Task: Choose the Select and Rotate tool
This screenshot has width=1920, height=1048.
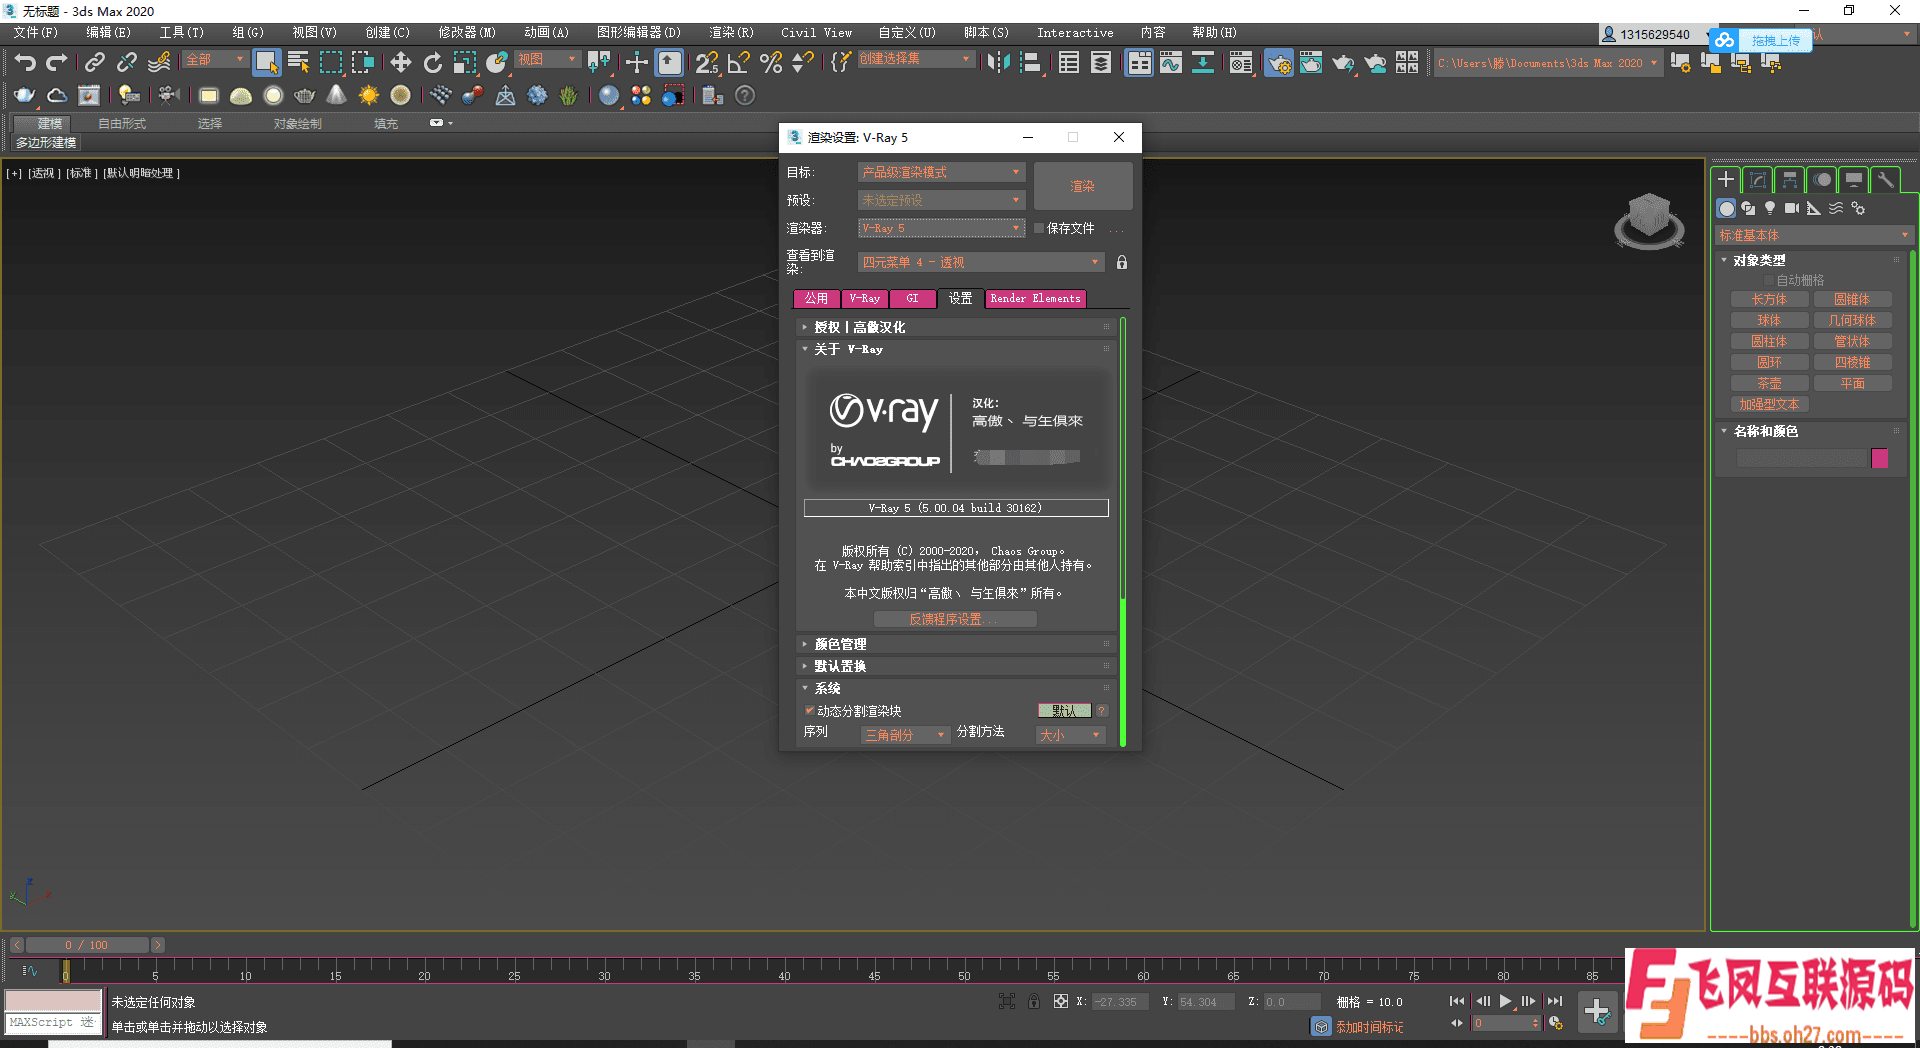Action: [x=432, y=63]
